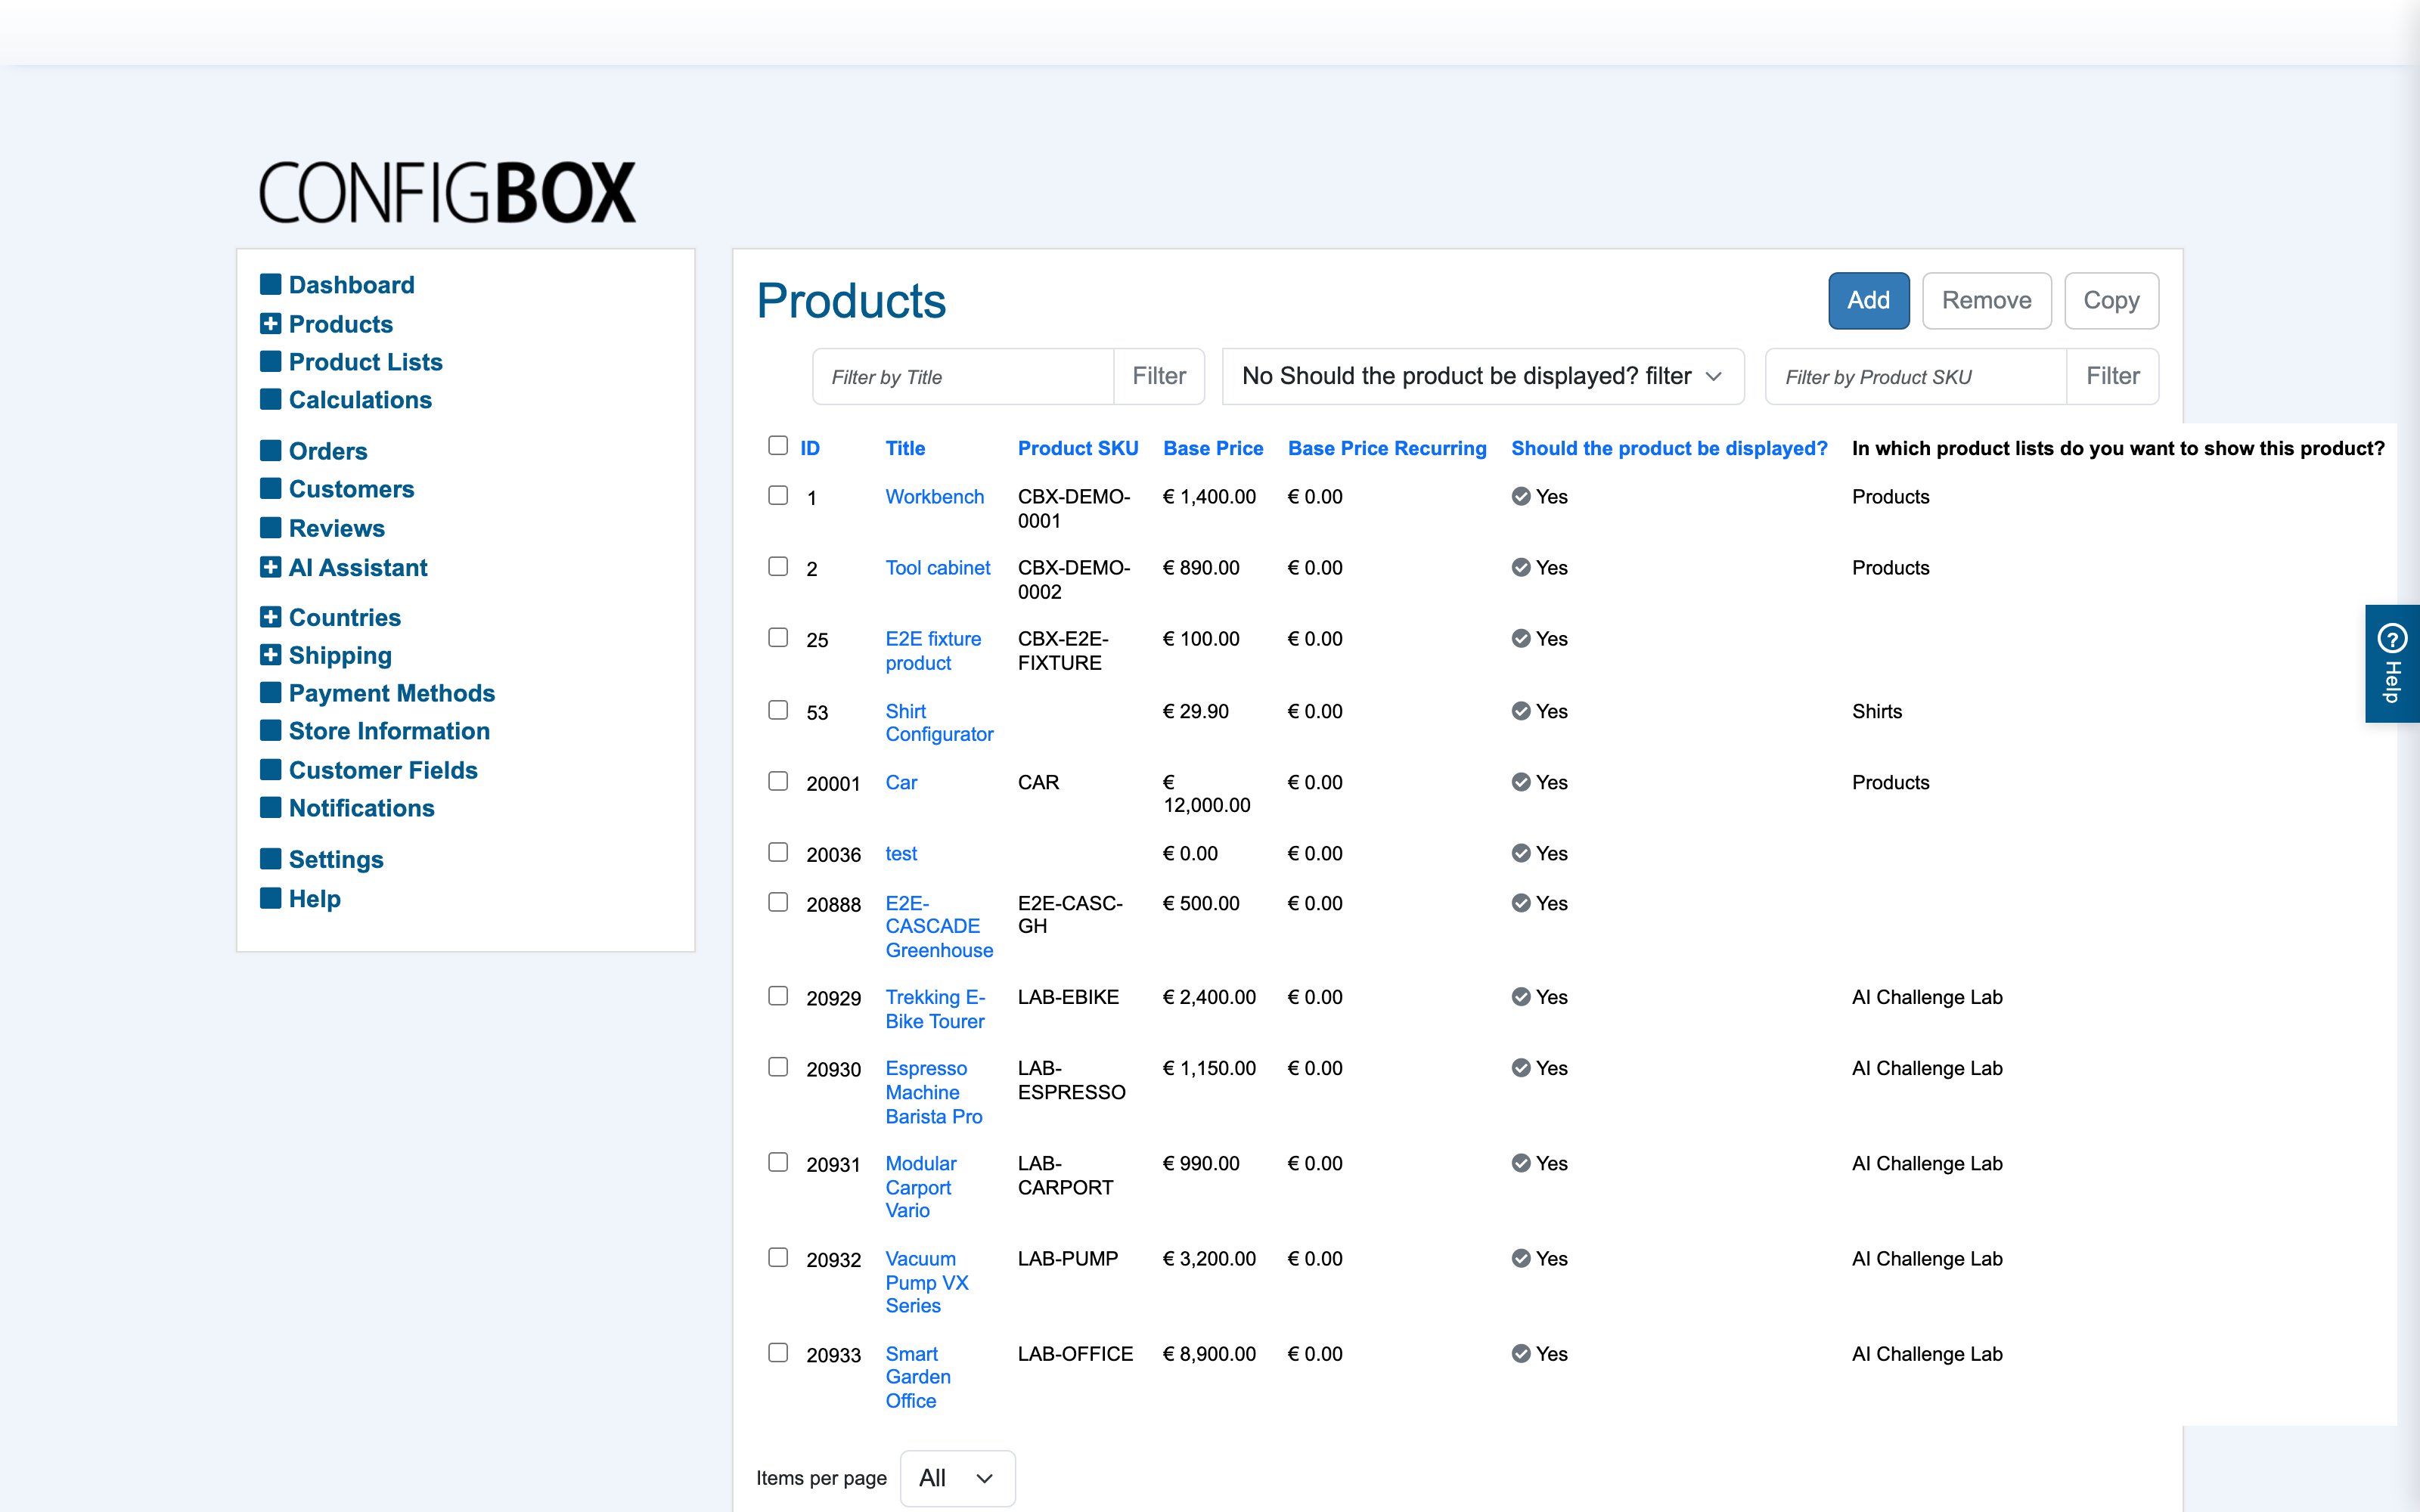Check the E2E-CASCADE Greenhouse row checkbox
The image size is (2420, 1512).
click(778, 902)
